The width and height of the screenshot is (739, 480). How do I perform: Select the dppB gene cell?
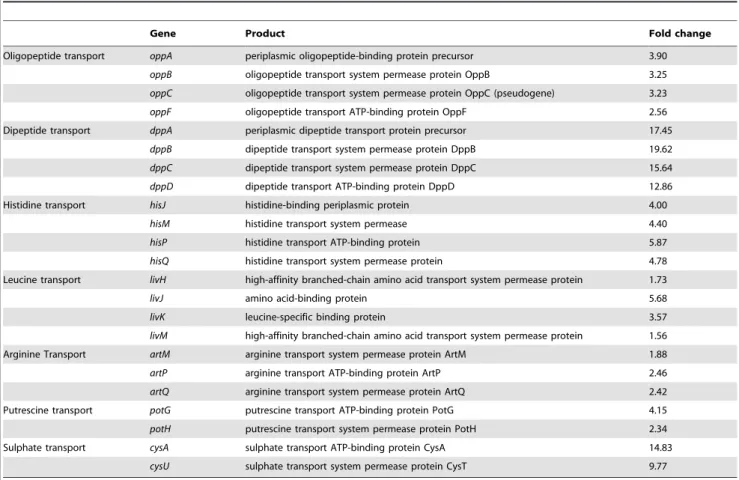pyautogui.click(x=161, y=149)
